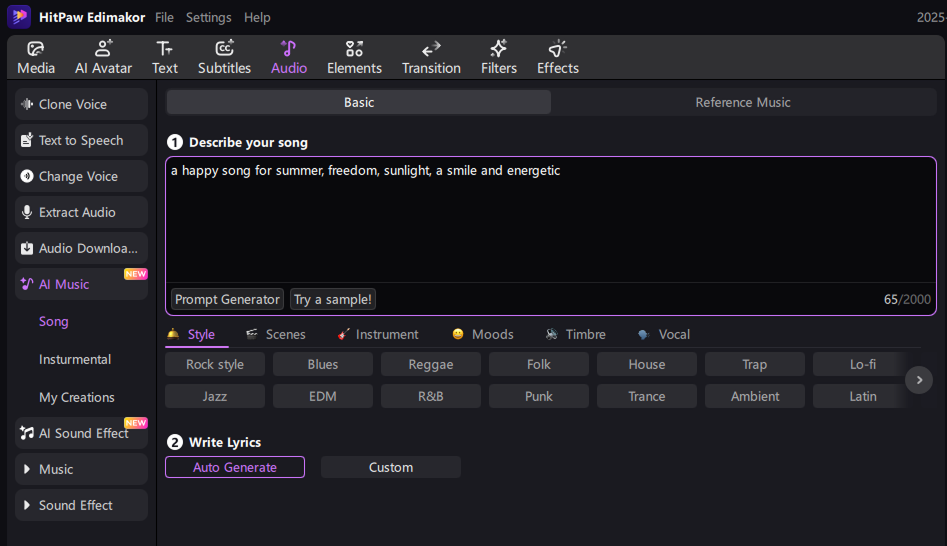Open the Help menu
The height and width of the screenshot is (546, 947).
coord(257,18)
